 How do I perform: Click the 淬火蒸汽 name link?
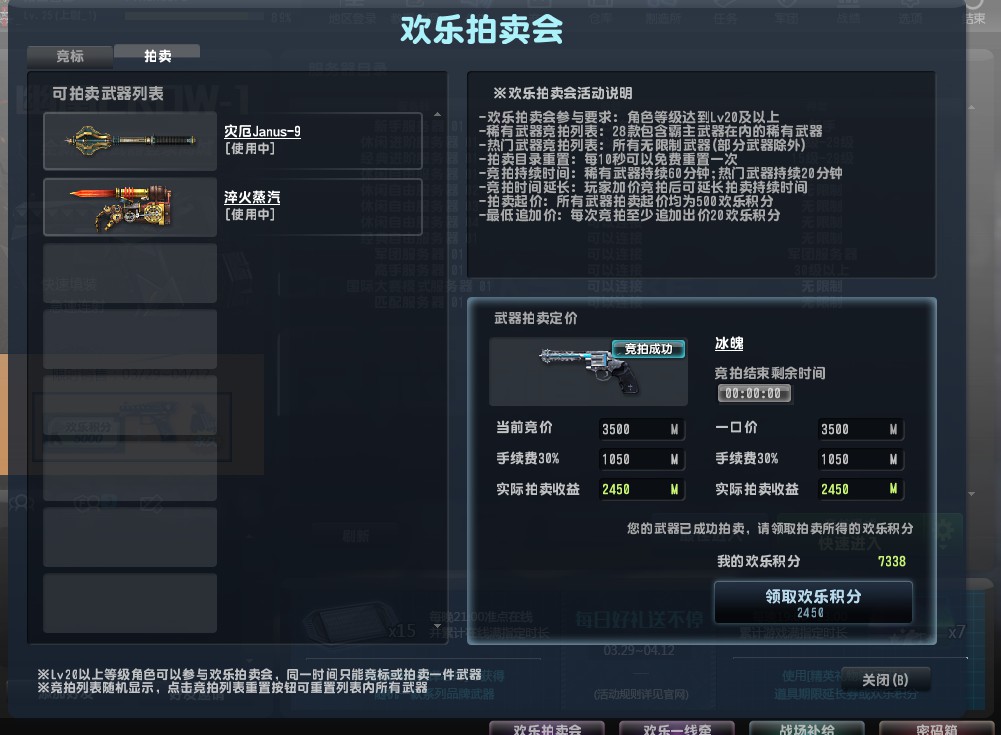(252, 197)
